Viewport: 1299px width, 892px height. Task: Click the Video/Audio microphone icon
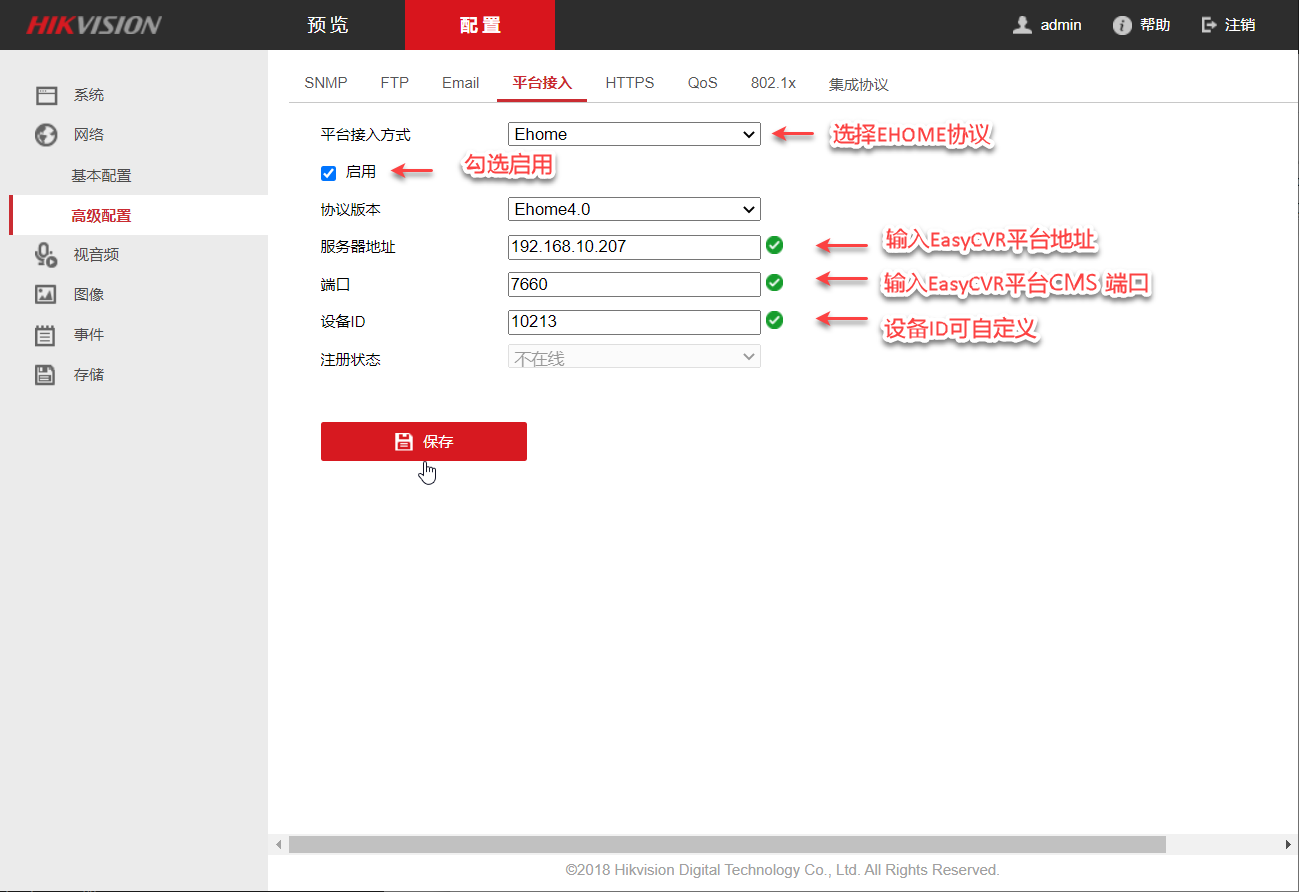point(46,255)
